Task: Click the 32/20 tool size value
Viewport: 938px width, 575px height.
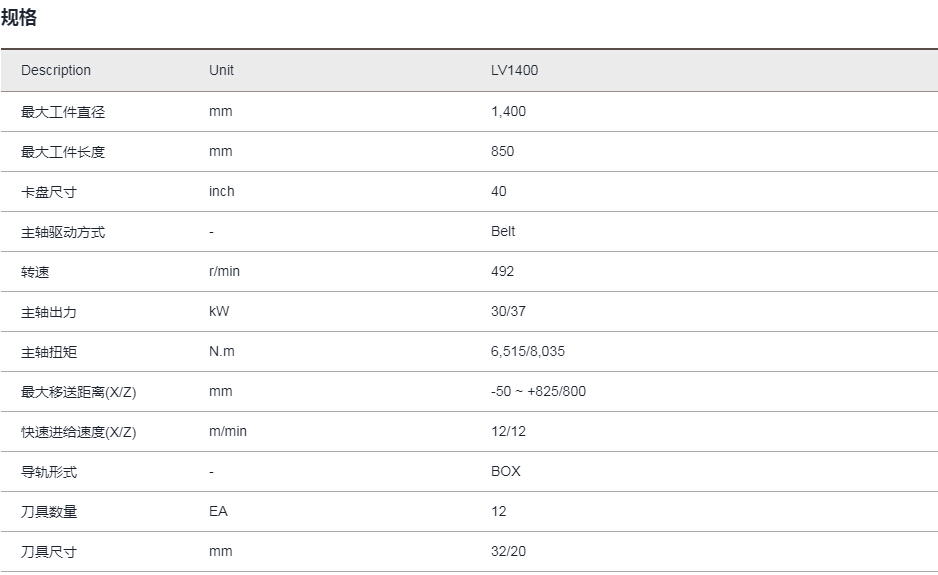Action: [508, 552]
